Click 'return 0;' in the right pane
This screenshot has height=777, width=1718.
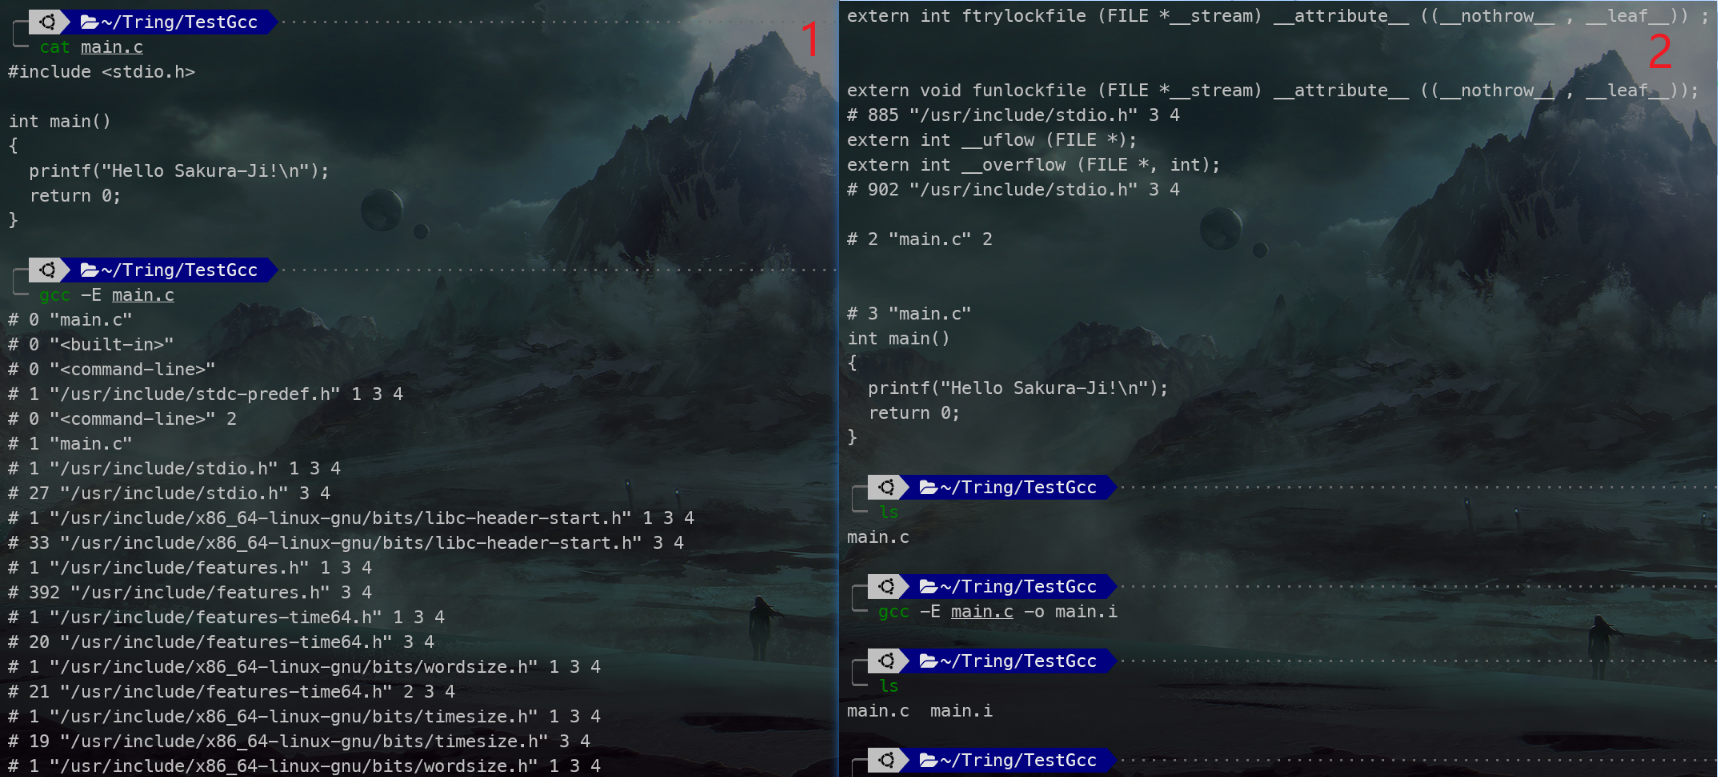click(914, 413)
